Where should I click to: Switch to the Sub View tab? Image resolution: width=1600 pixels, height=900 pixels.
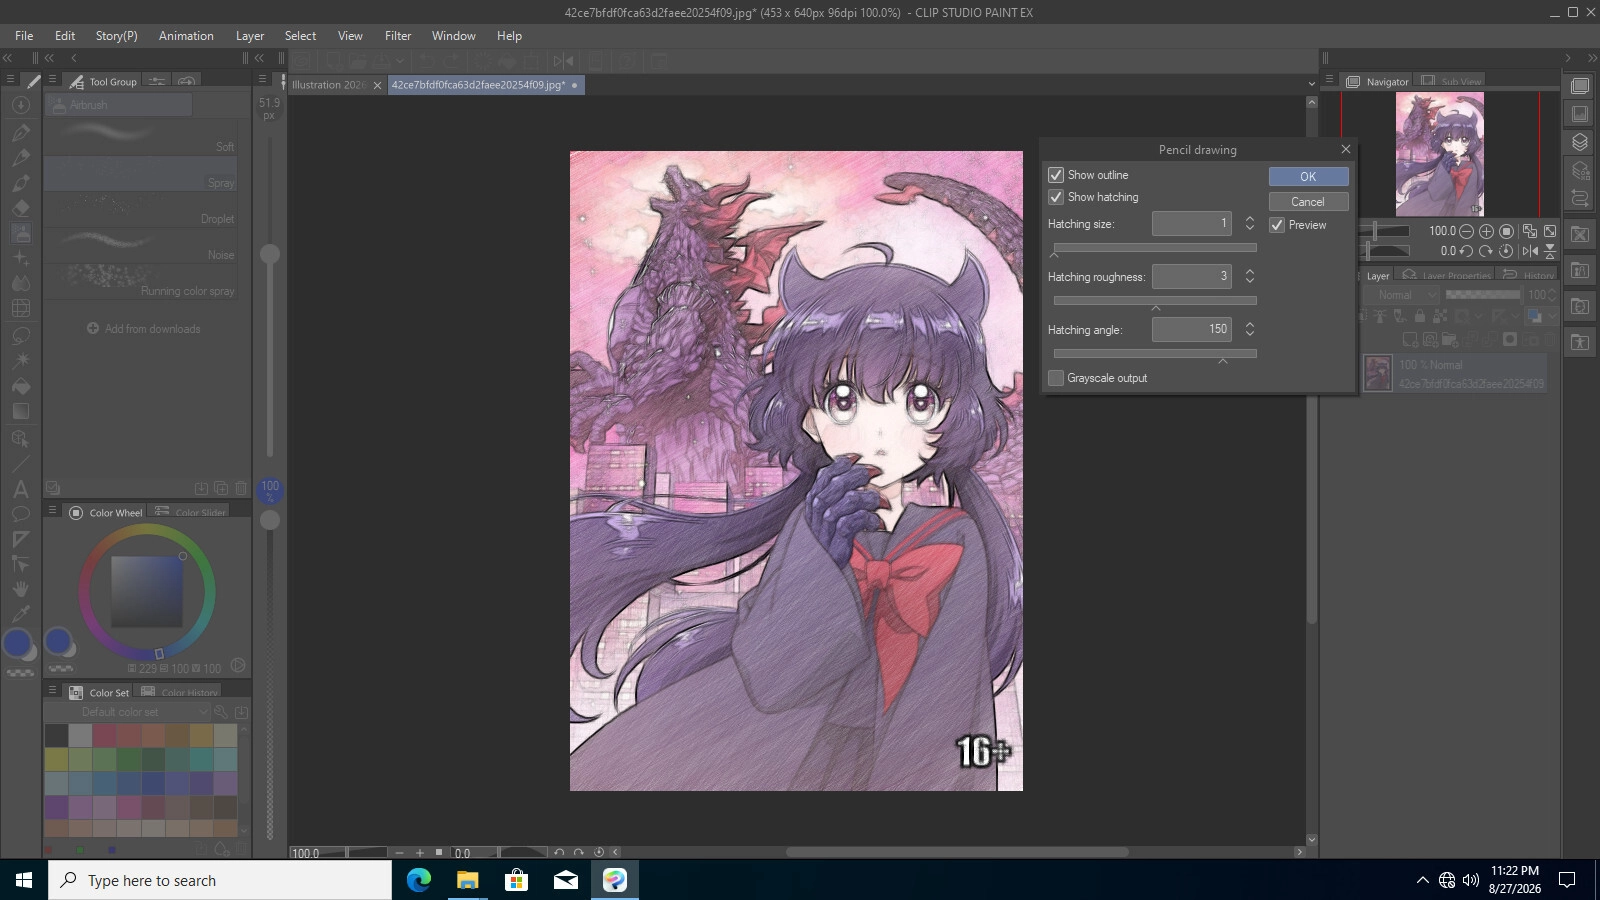click(1452, 81)
